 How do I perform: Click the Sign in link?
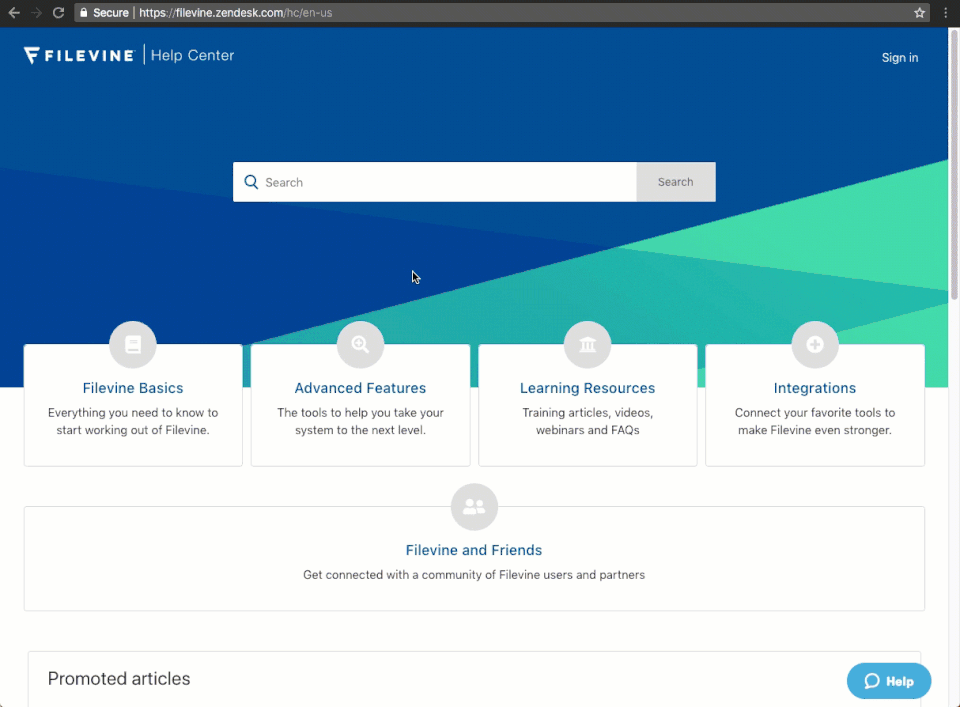point(899,58)
